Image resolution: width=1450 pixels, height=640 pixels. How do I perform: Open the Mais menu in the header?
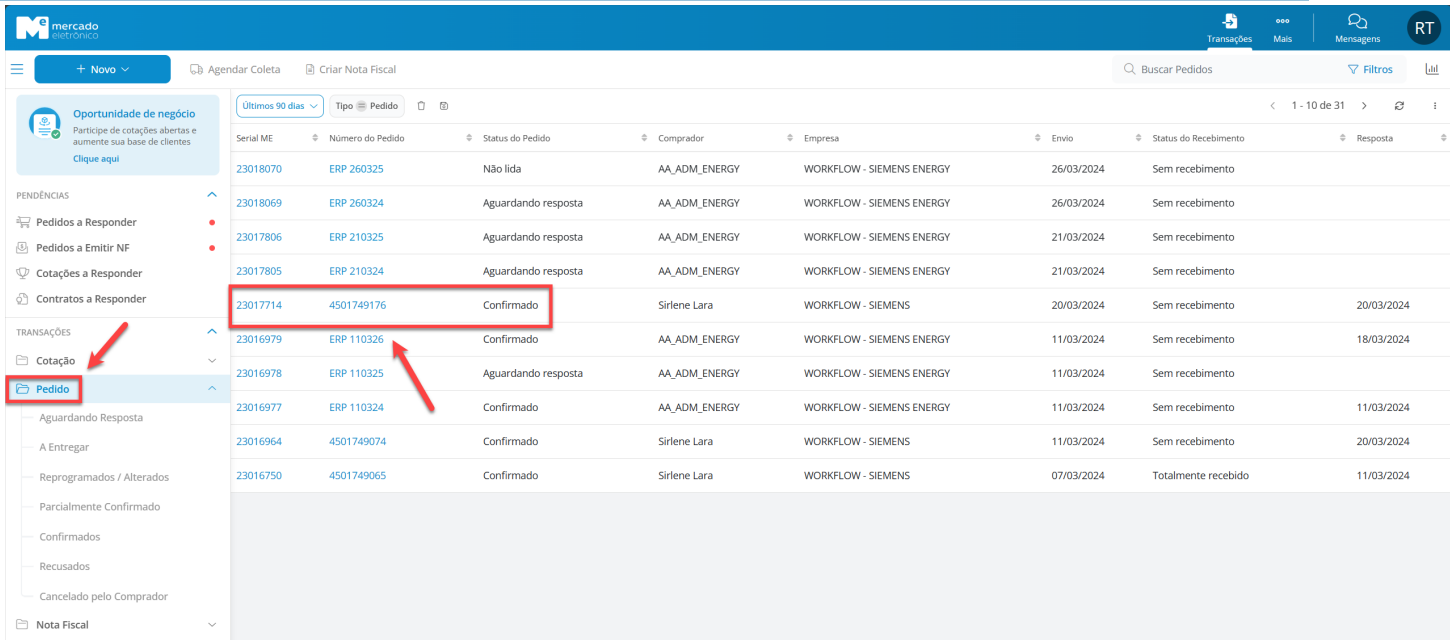(1282, 27)
